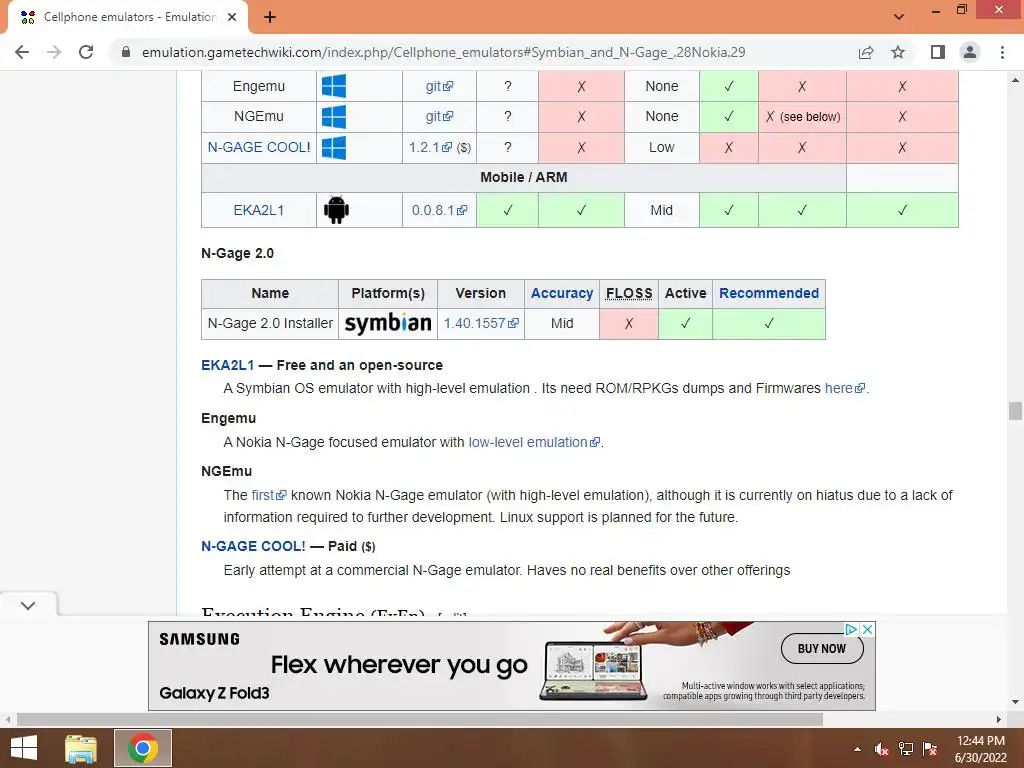Open the 'here' firmware link

coord(844,388)
